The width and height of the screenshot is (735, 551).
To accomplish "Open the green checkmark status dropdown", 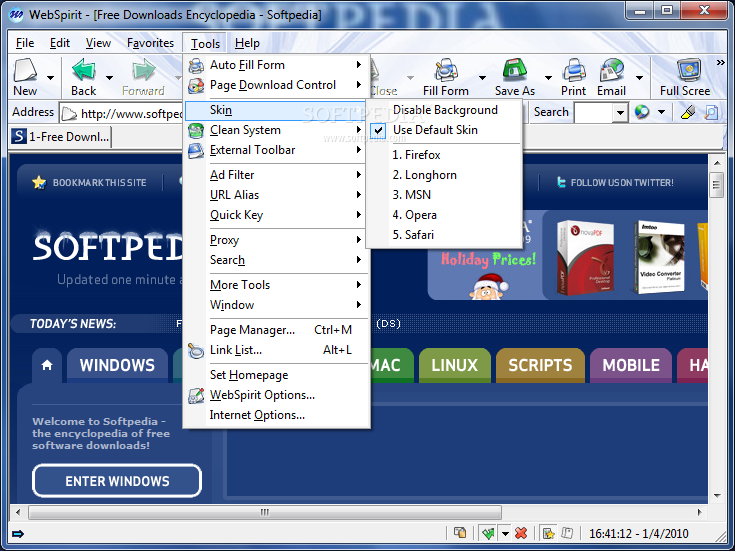I will point(505,533).
